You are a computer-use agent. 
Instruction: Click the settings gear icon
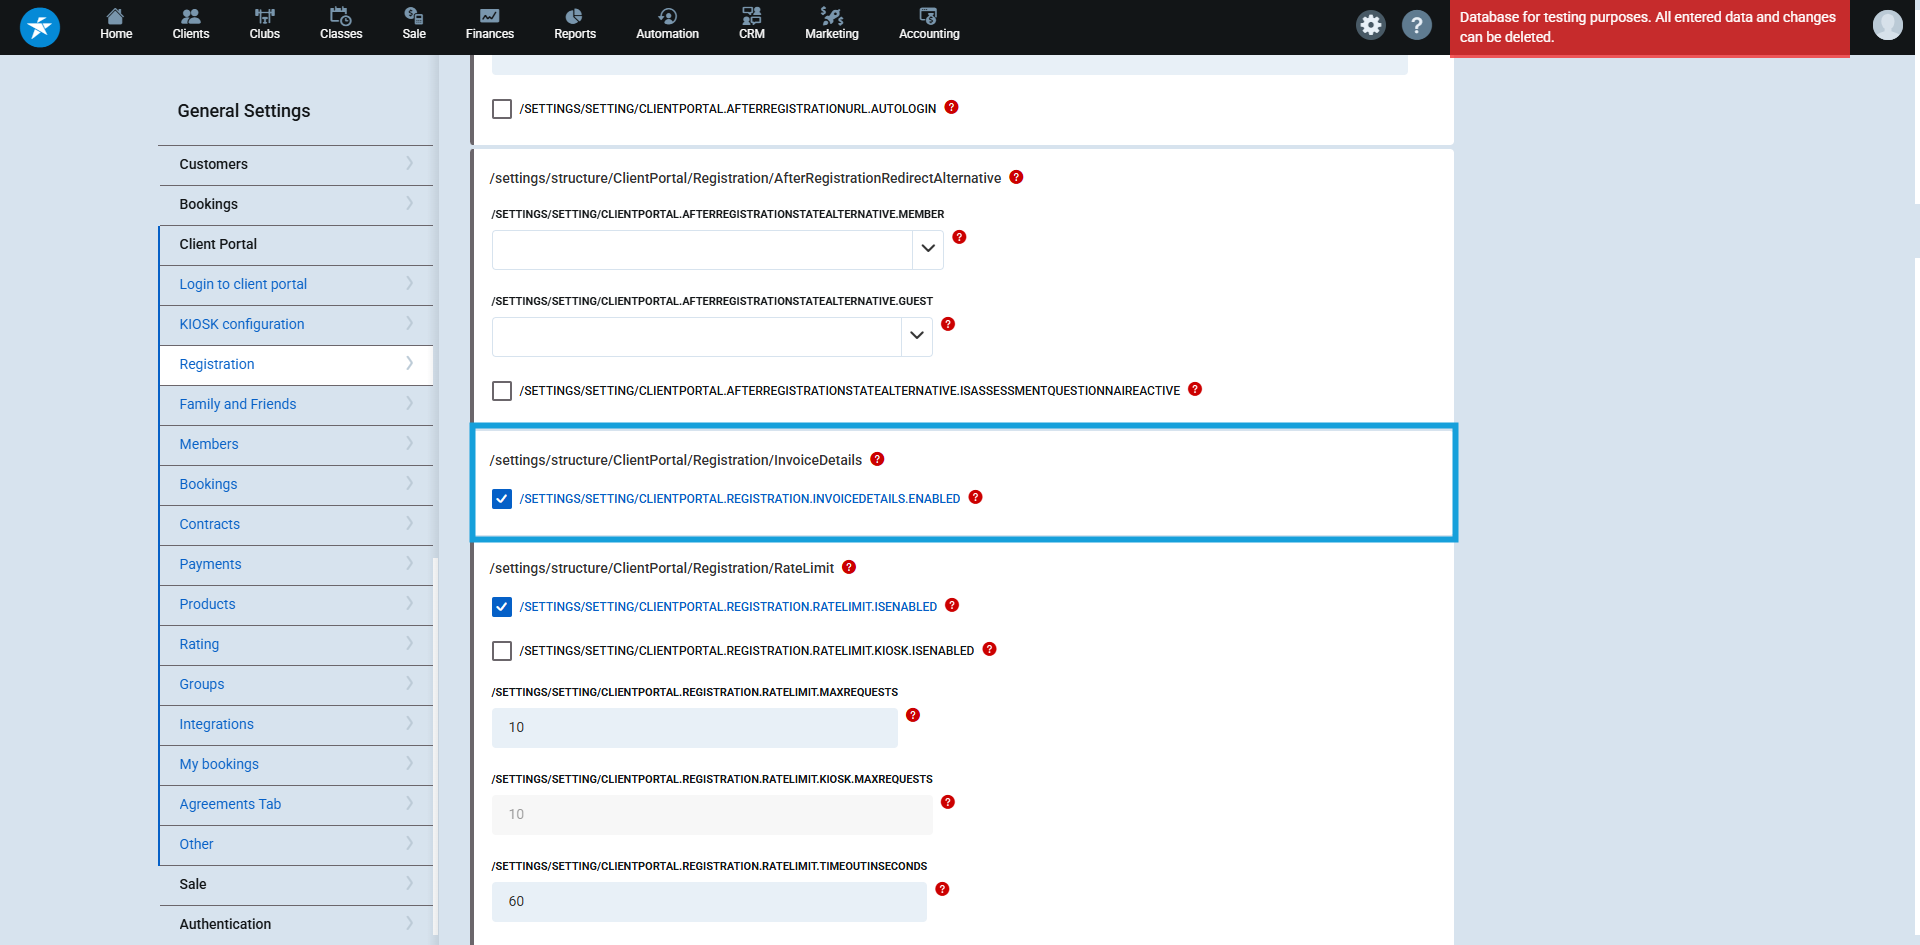pos(1371,25)
